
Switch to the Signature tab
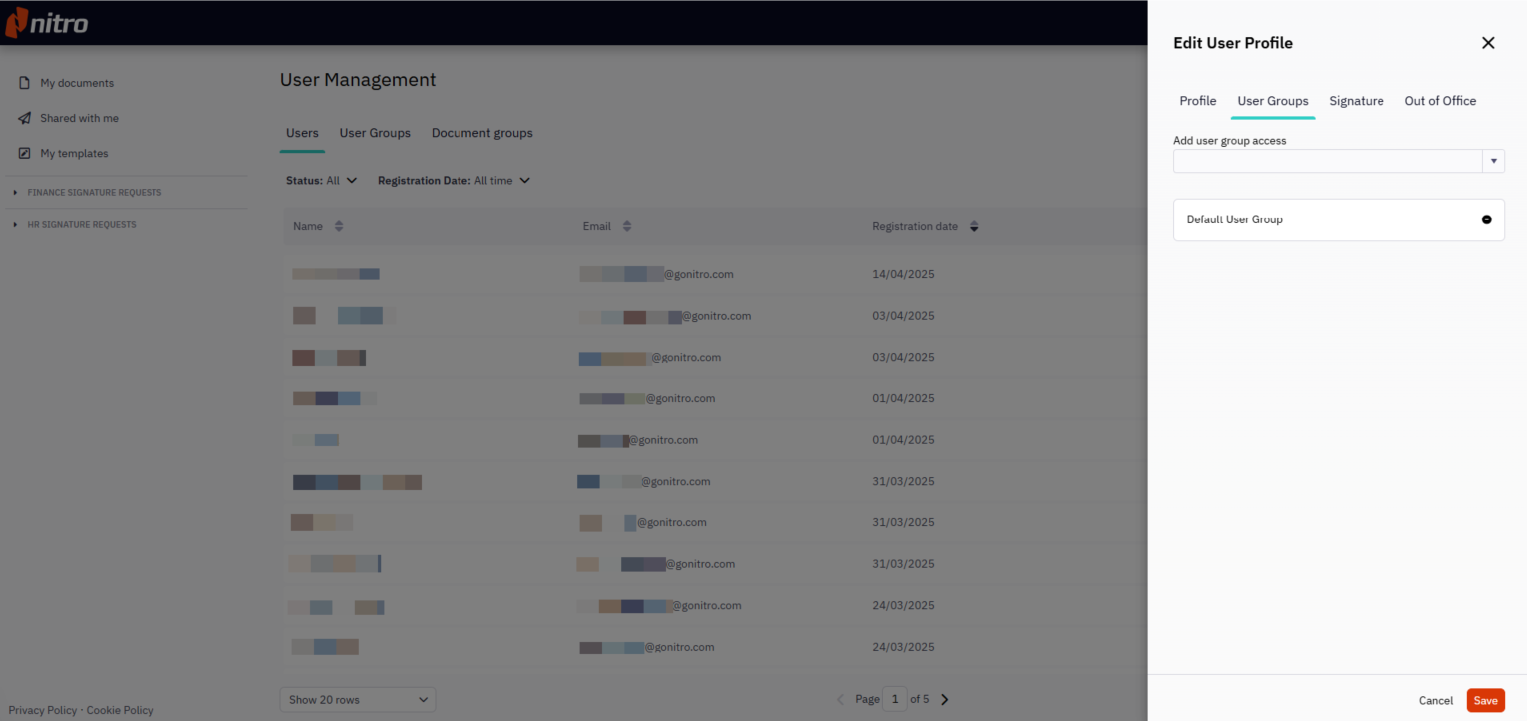1356,101
